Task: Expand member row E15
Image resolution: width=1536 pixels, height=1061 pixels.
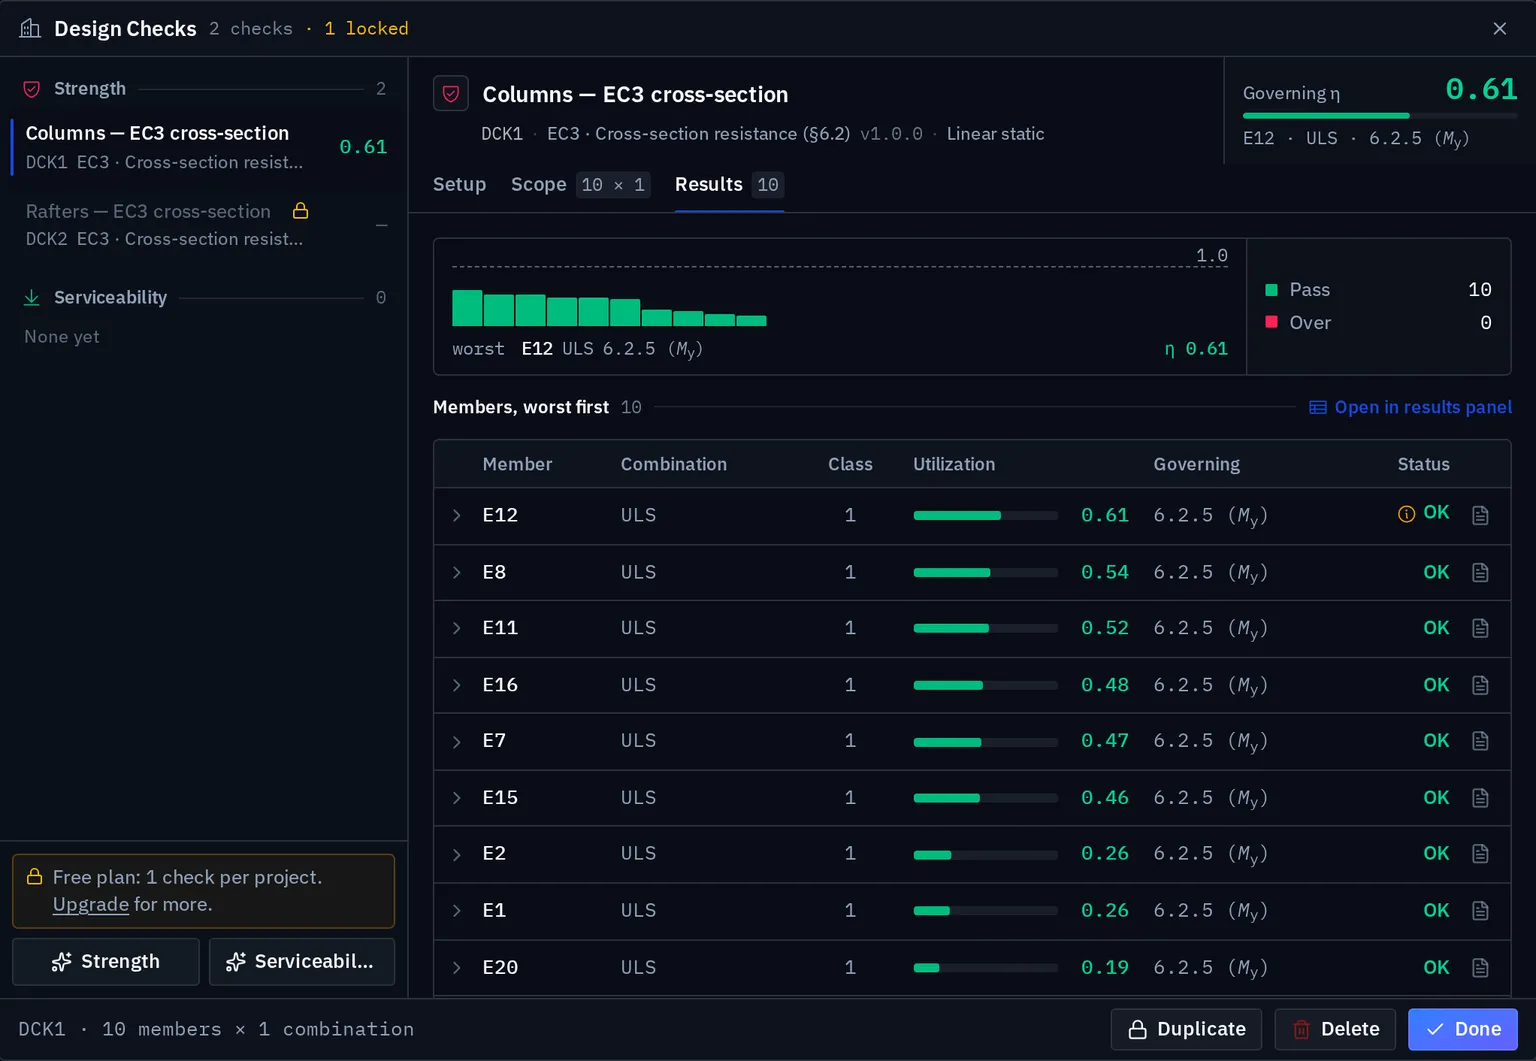Action: pyautogui.click(x=457, y=798)
